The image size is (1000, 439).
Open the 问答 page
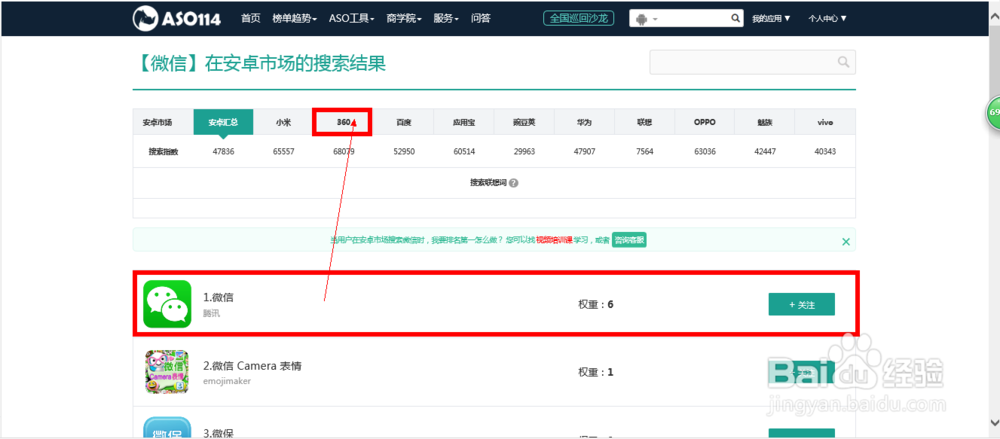point(481,19)
